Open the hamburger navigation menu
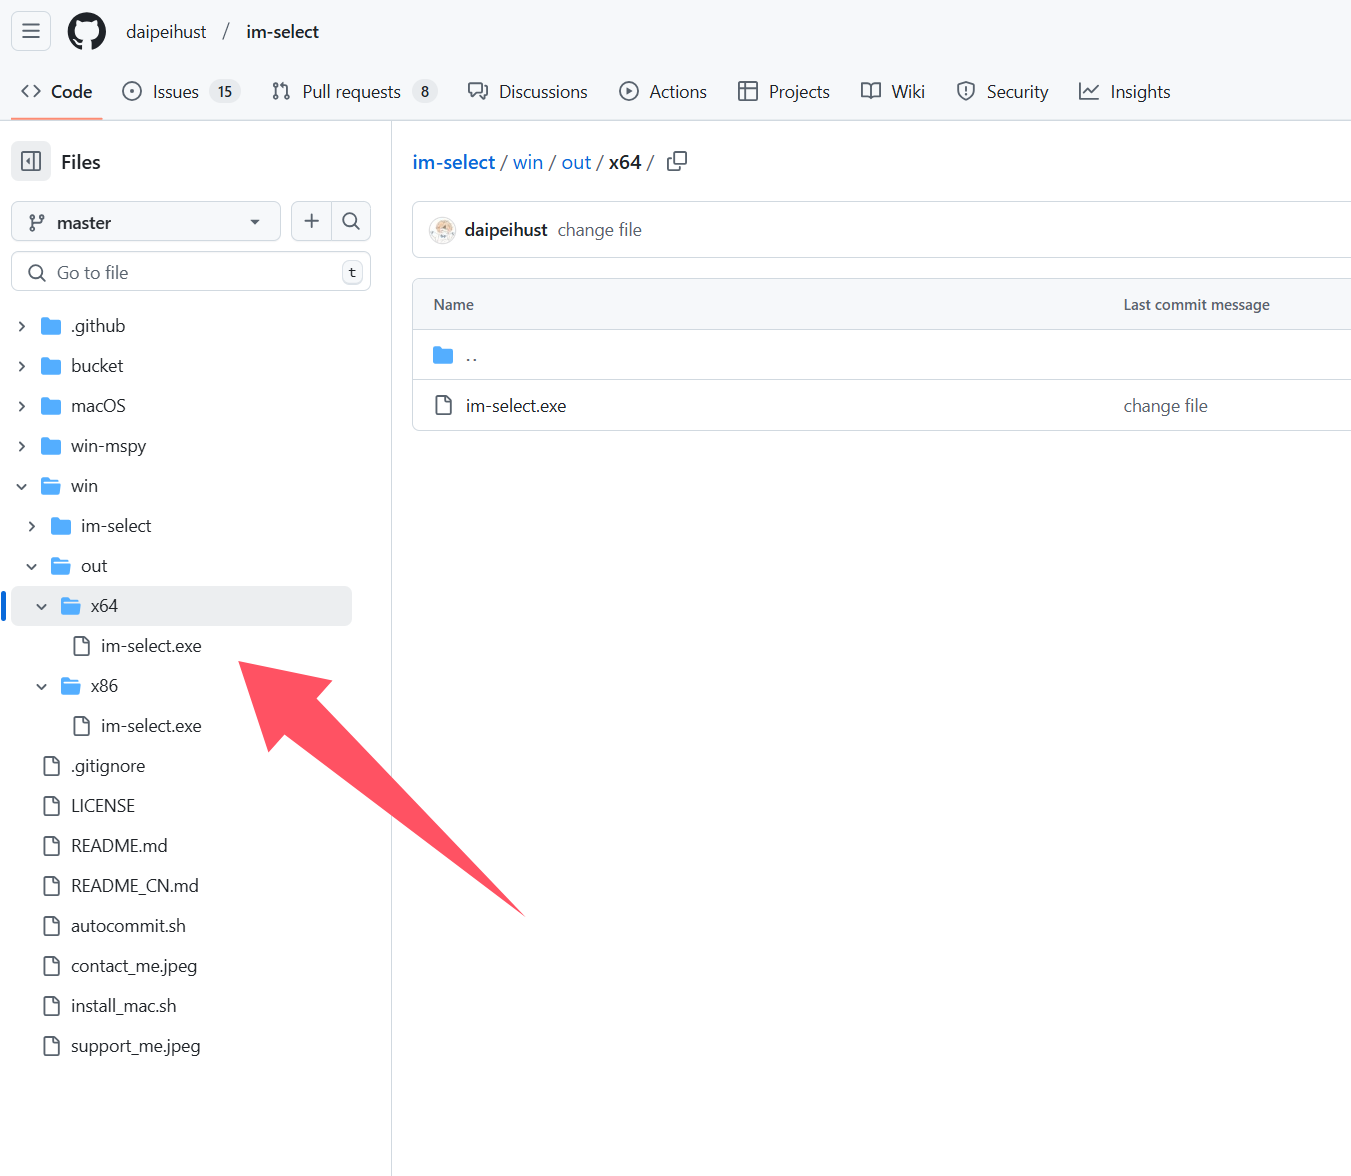Viewport: 1351px width, 1176px height. 31,31
